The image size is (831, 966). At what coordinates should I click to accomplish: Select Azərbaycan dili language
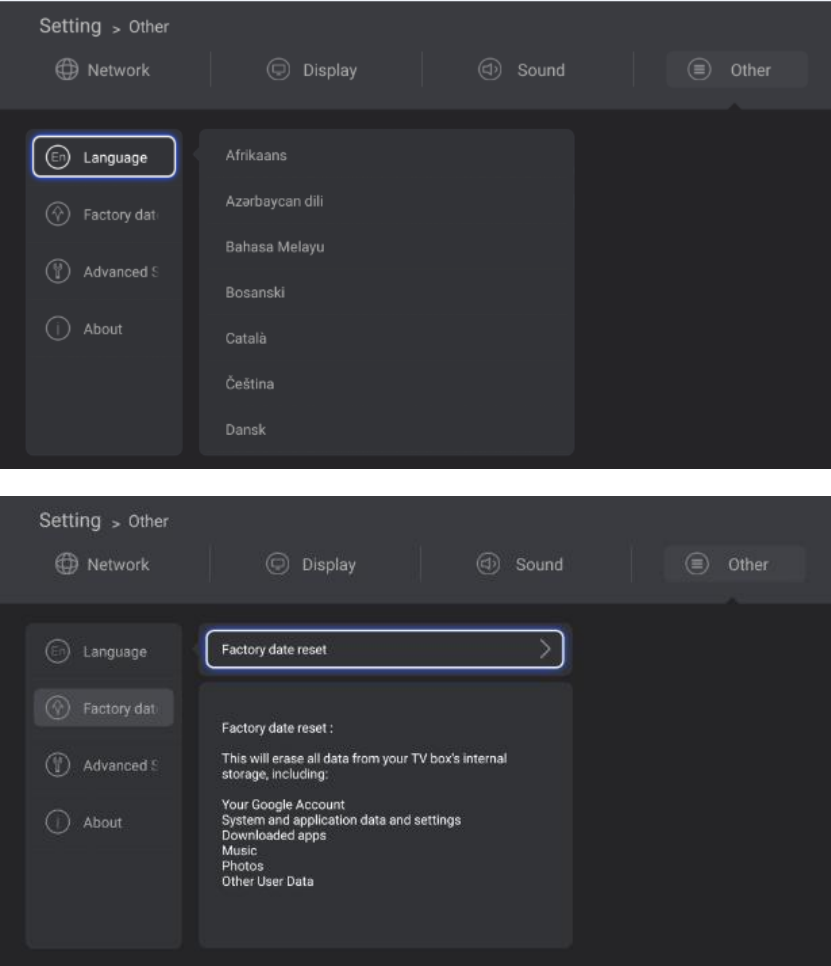point(274,201)
